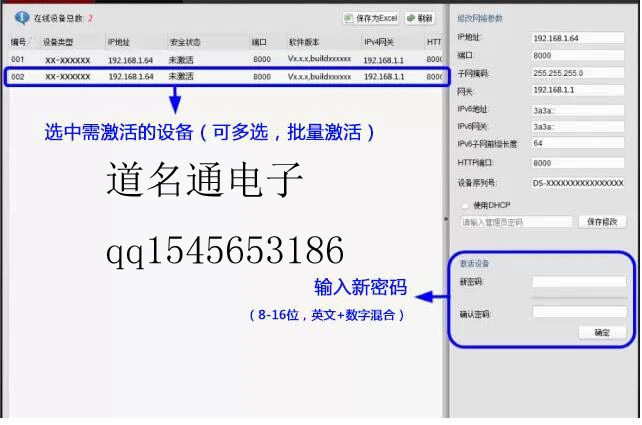The width and height of the screenshot is (642, 425).
Task: Edit the 网关 field 192.168.1.1 in right panel
Action: (x=578, y=90)
